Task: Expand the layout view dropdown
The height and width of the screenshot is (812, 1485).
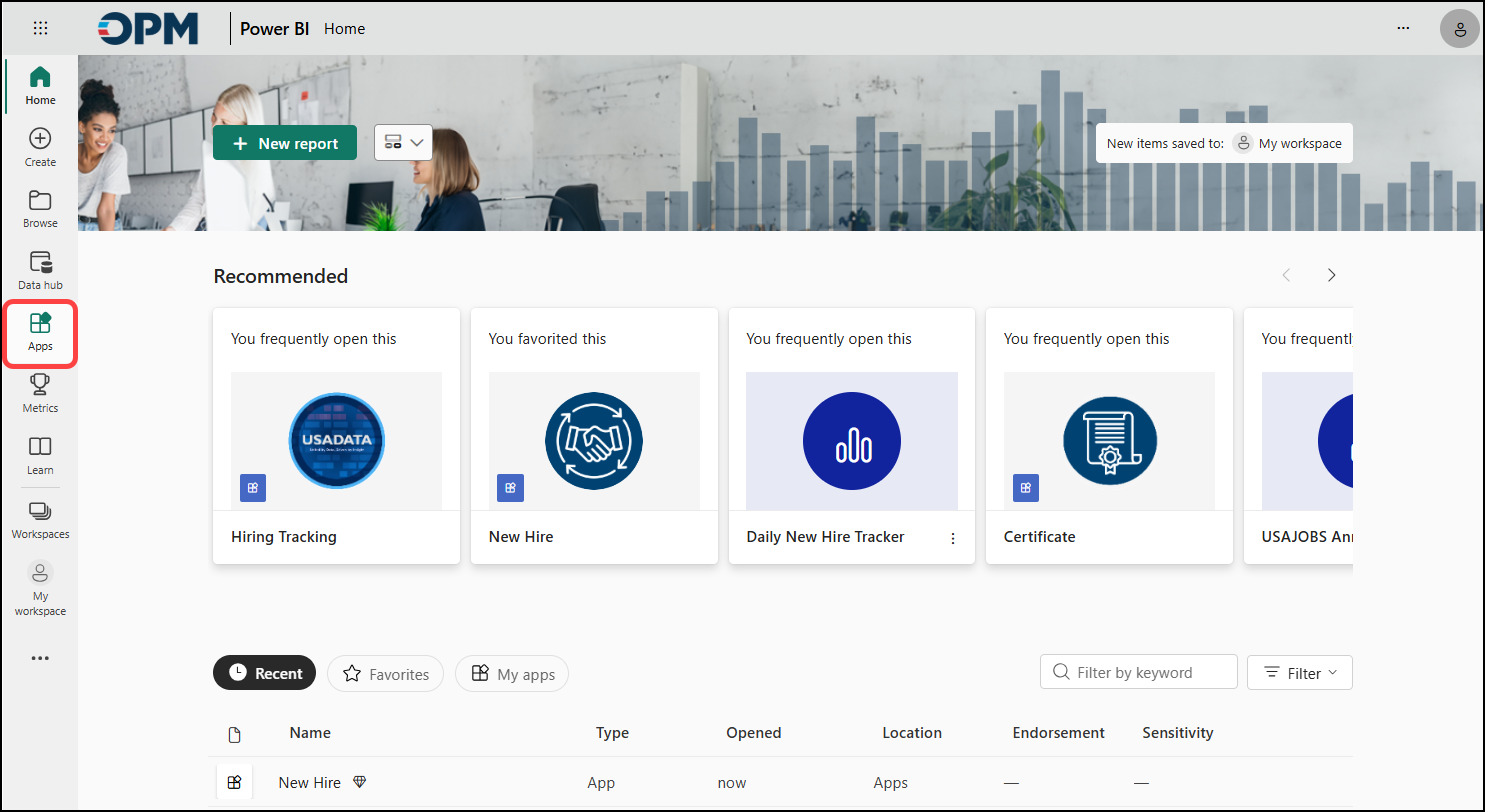Action: [x=404, y=143]
